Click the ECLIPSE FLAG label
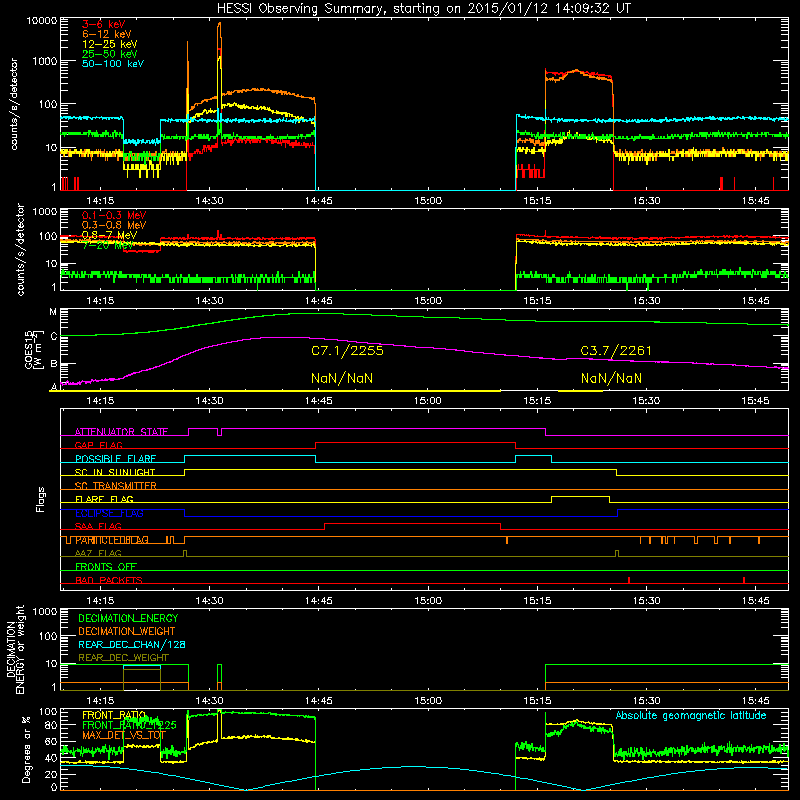800x800 pixels. pos(109,513)
